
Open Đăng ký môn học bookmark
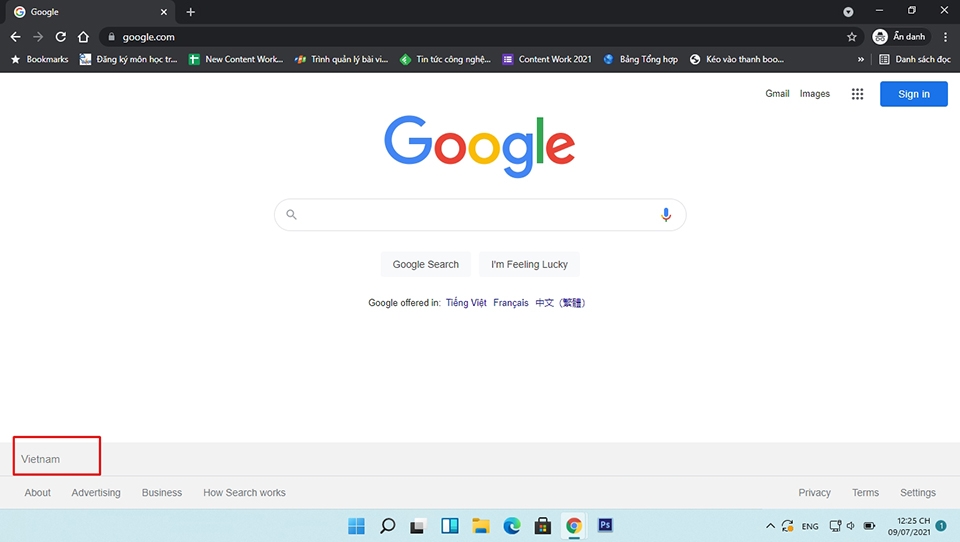(129, 59)
